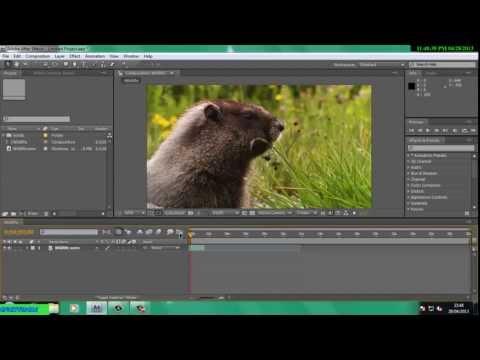Switch to the Audio tab beside Info
Image resolution: width=480 pixels, height=360 pixels.
431,73
